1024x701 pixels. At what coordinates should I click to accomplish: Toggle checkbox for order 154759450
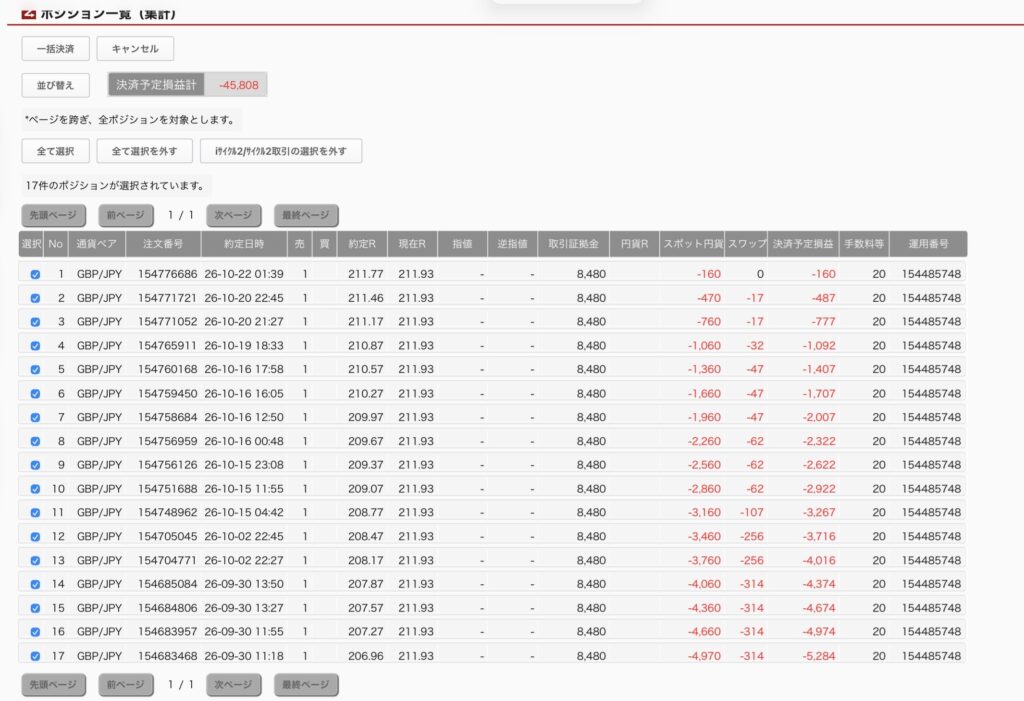tap(35, 394)
